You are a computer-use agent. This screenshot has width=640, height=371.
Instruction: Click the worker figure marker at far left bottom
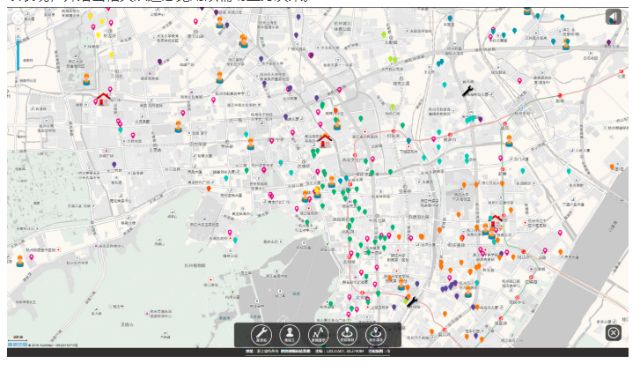click(20, 261)
